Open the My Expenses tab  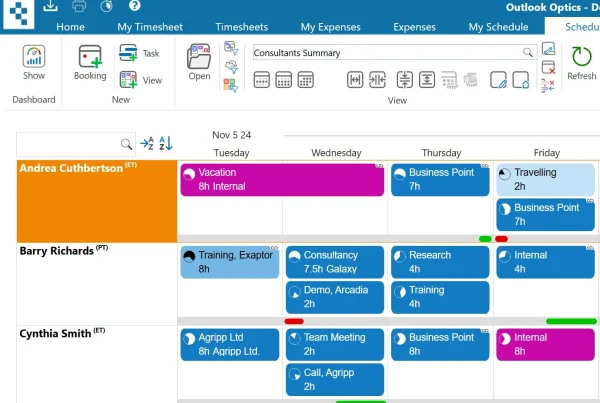coord(331,27)
